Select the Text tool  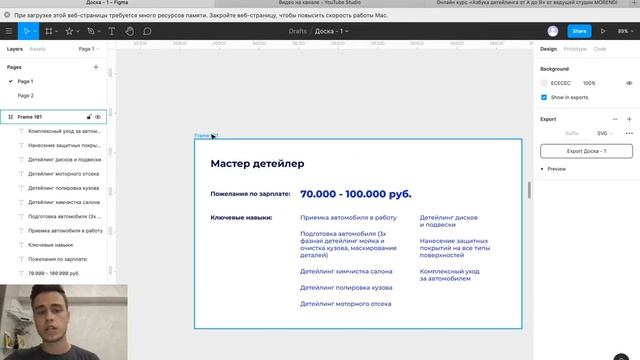111,31
